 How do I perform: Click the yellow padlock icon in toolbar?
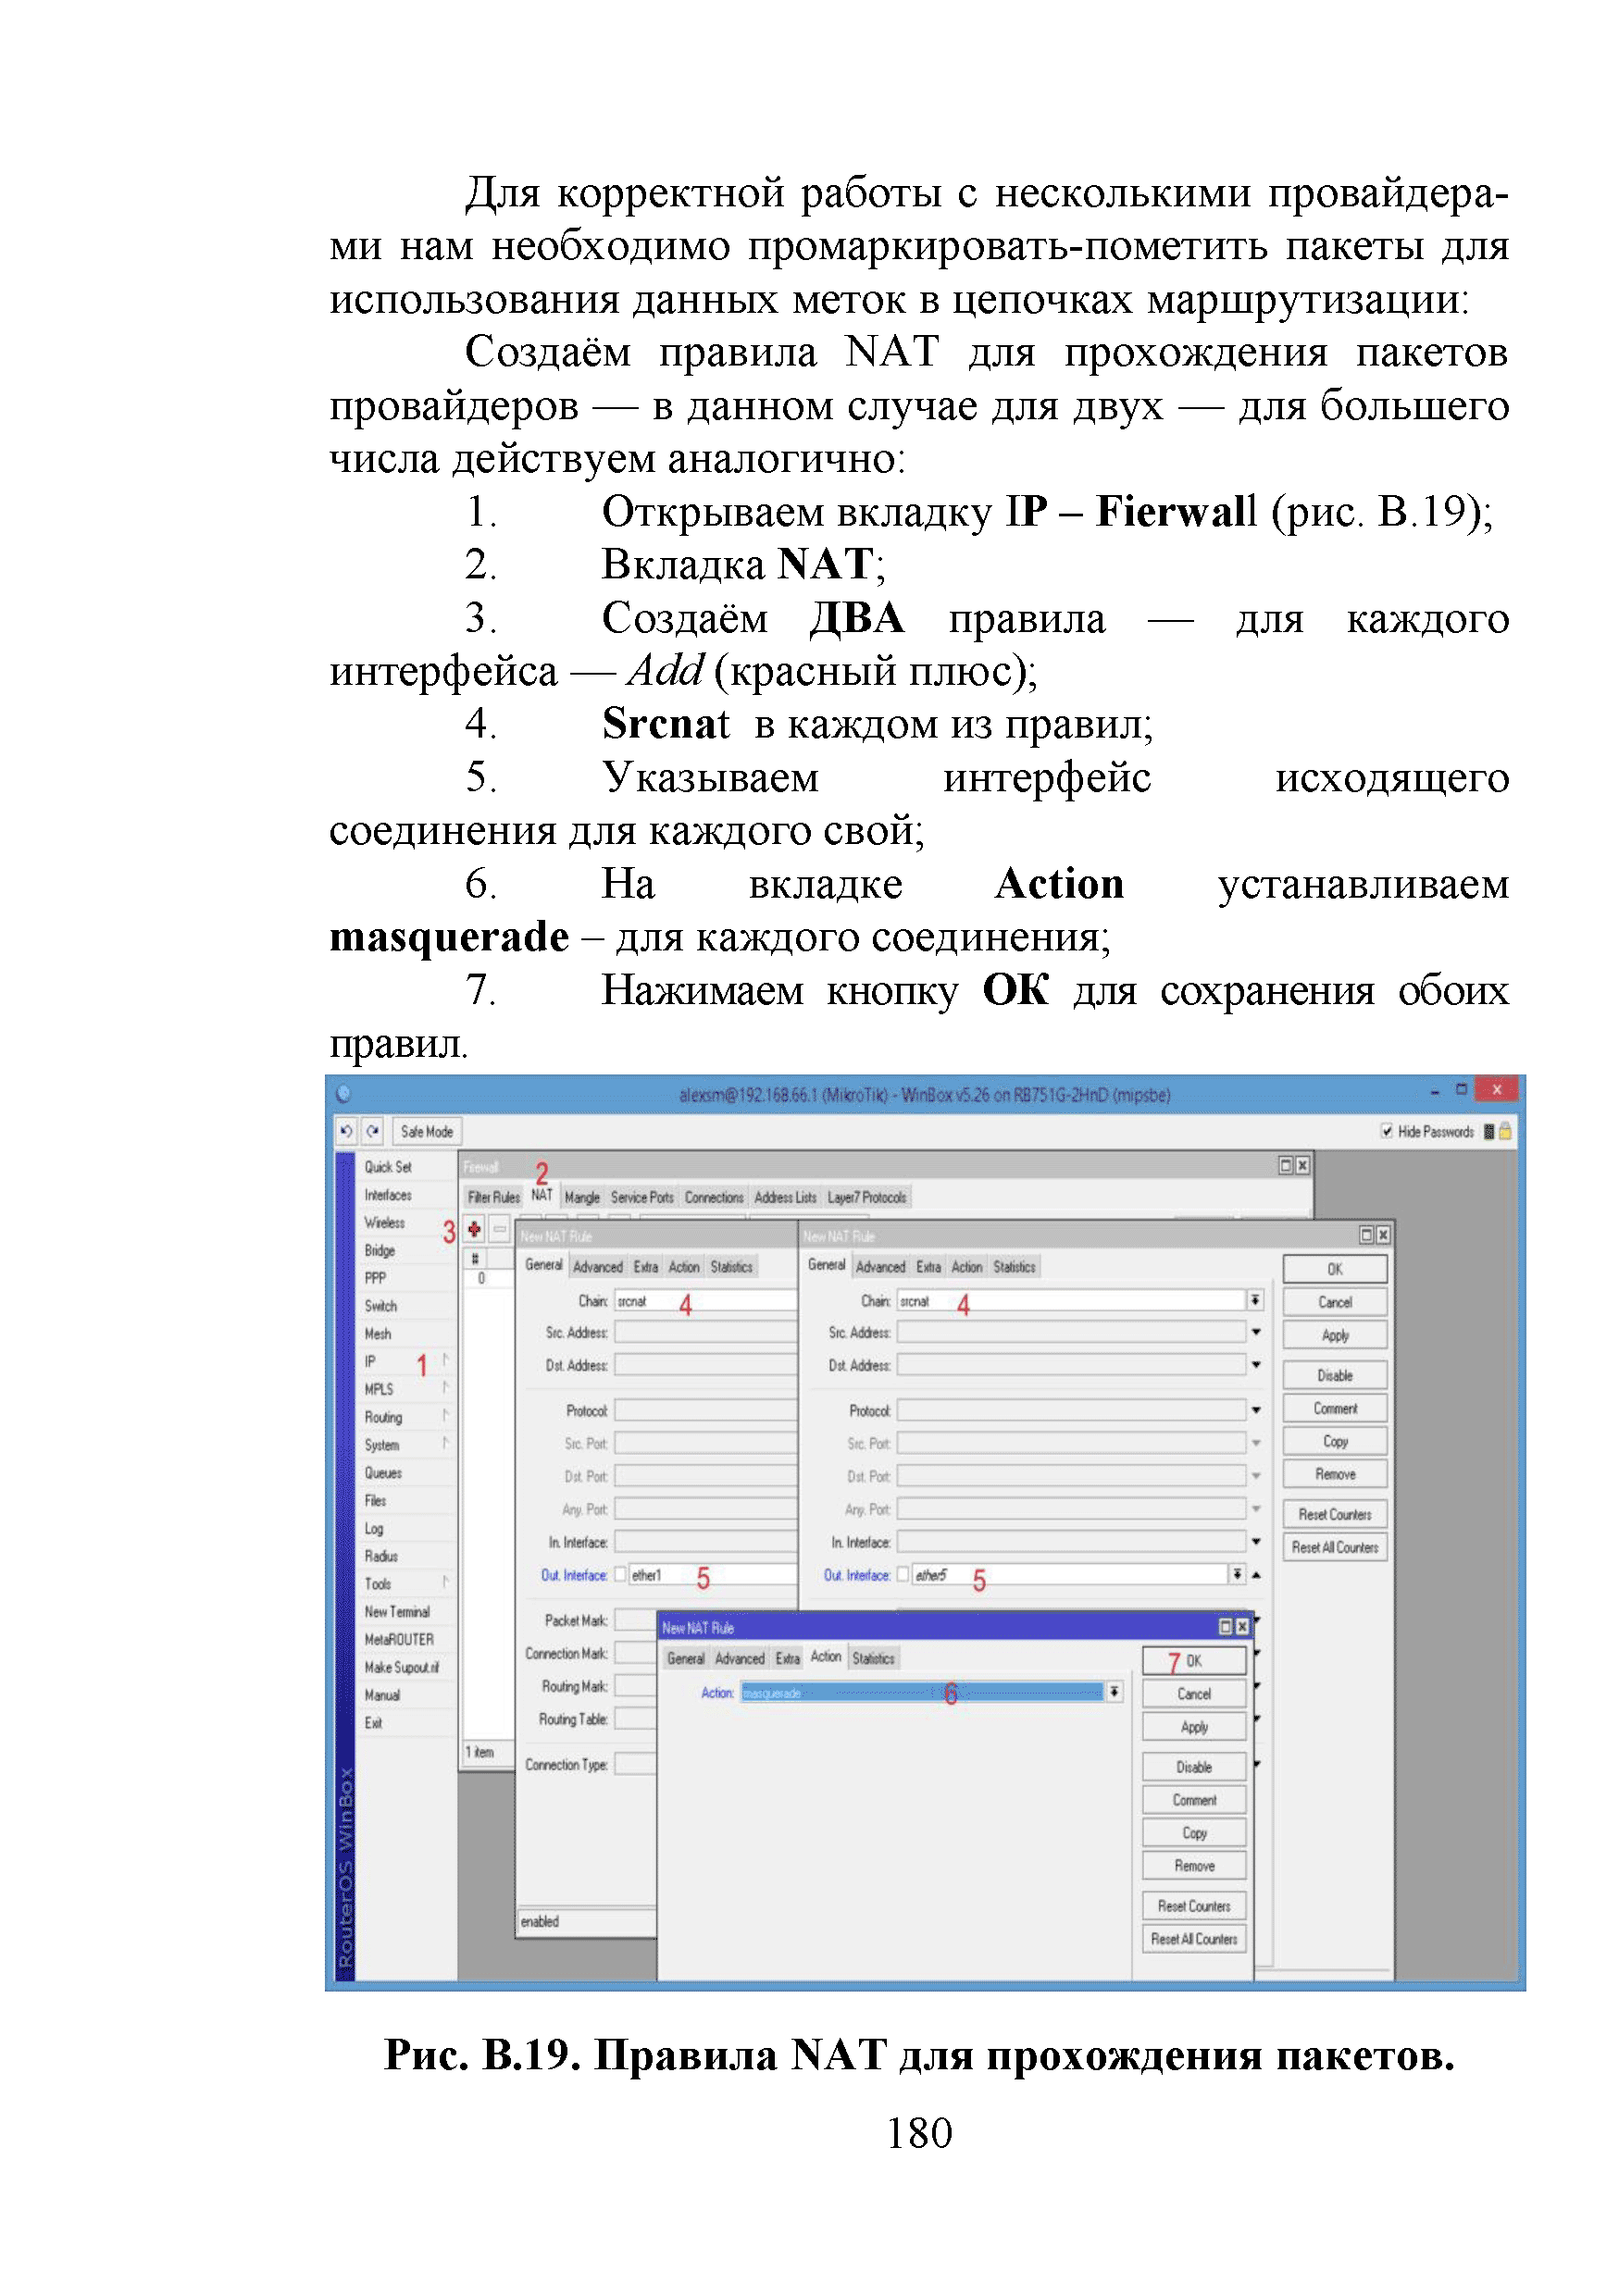[1505, 1131]
